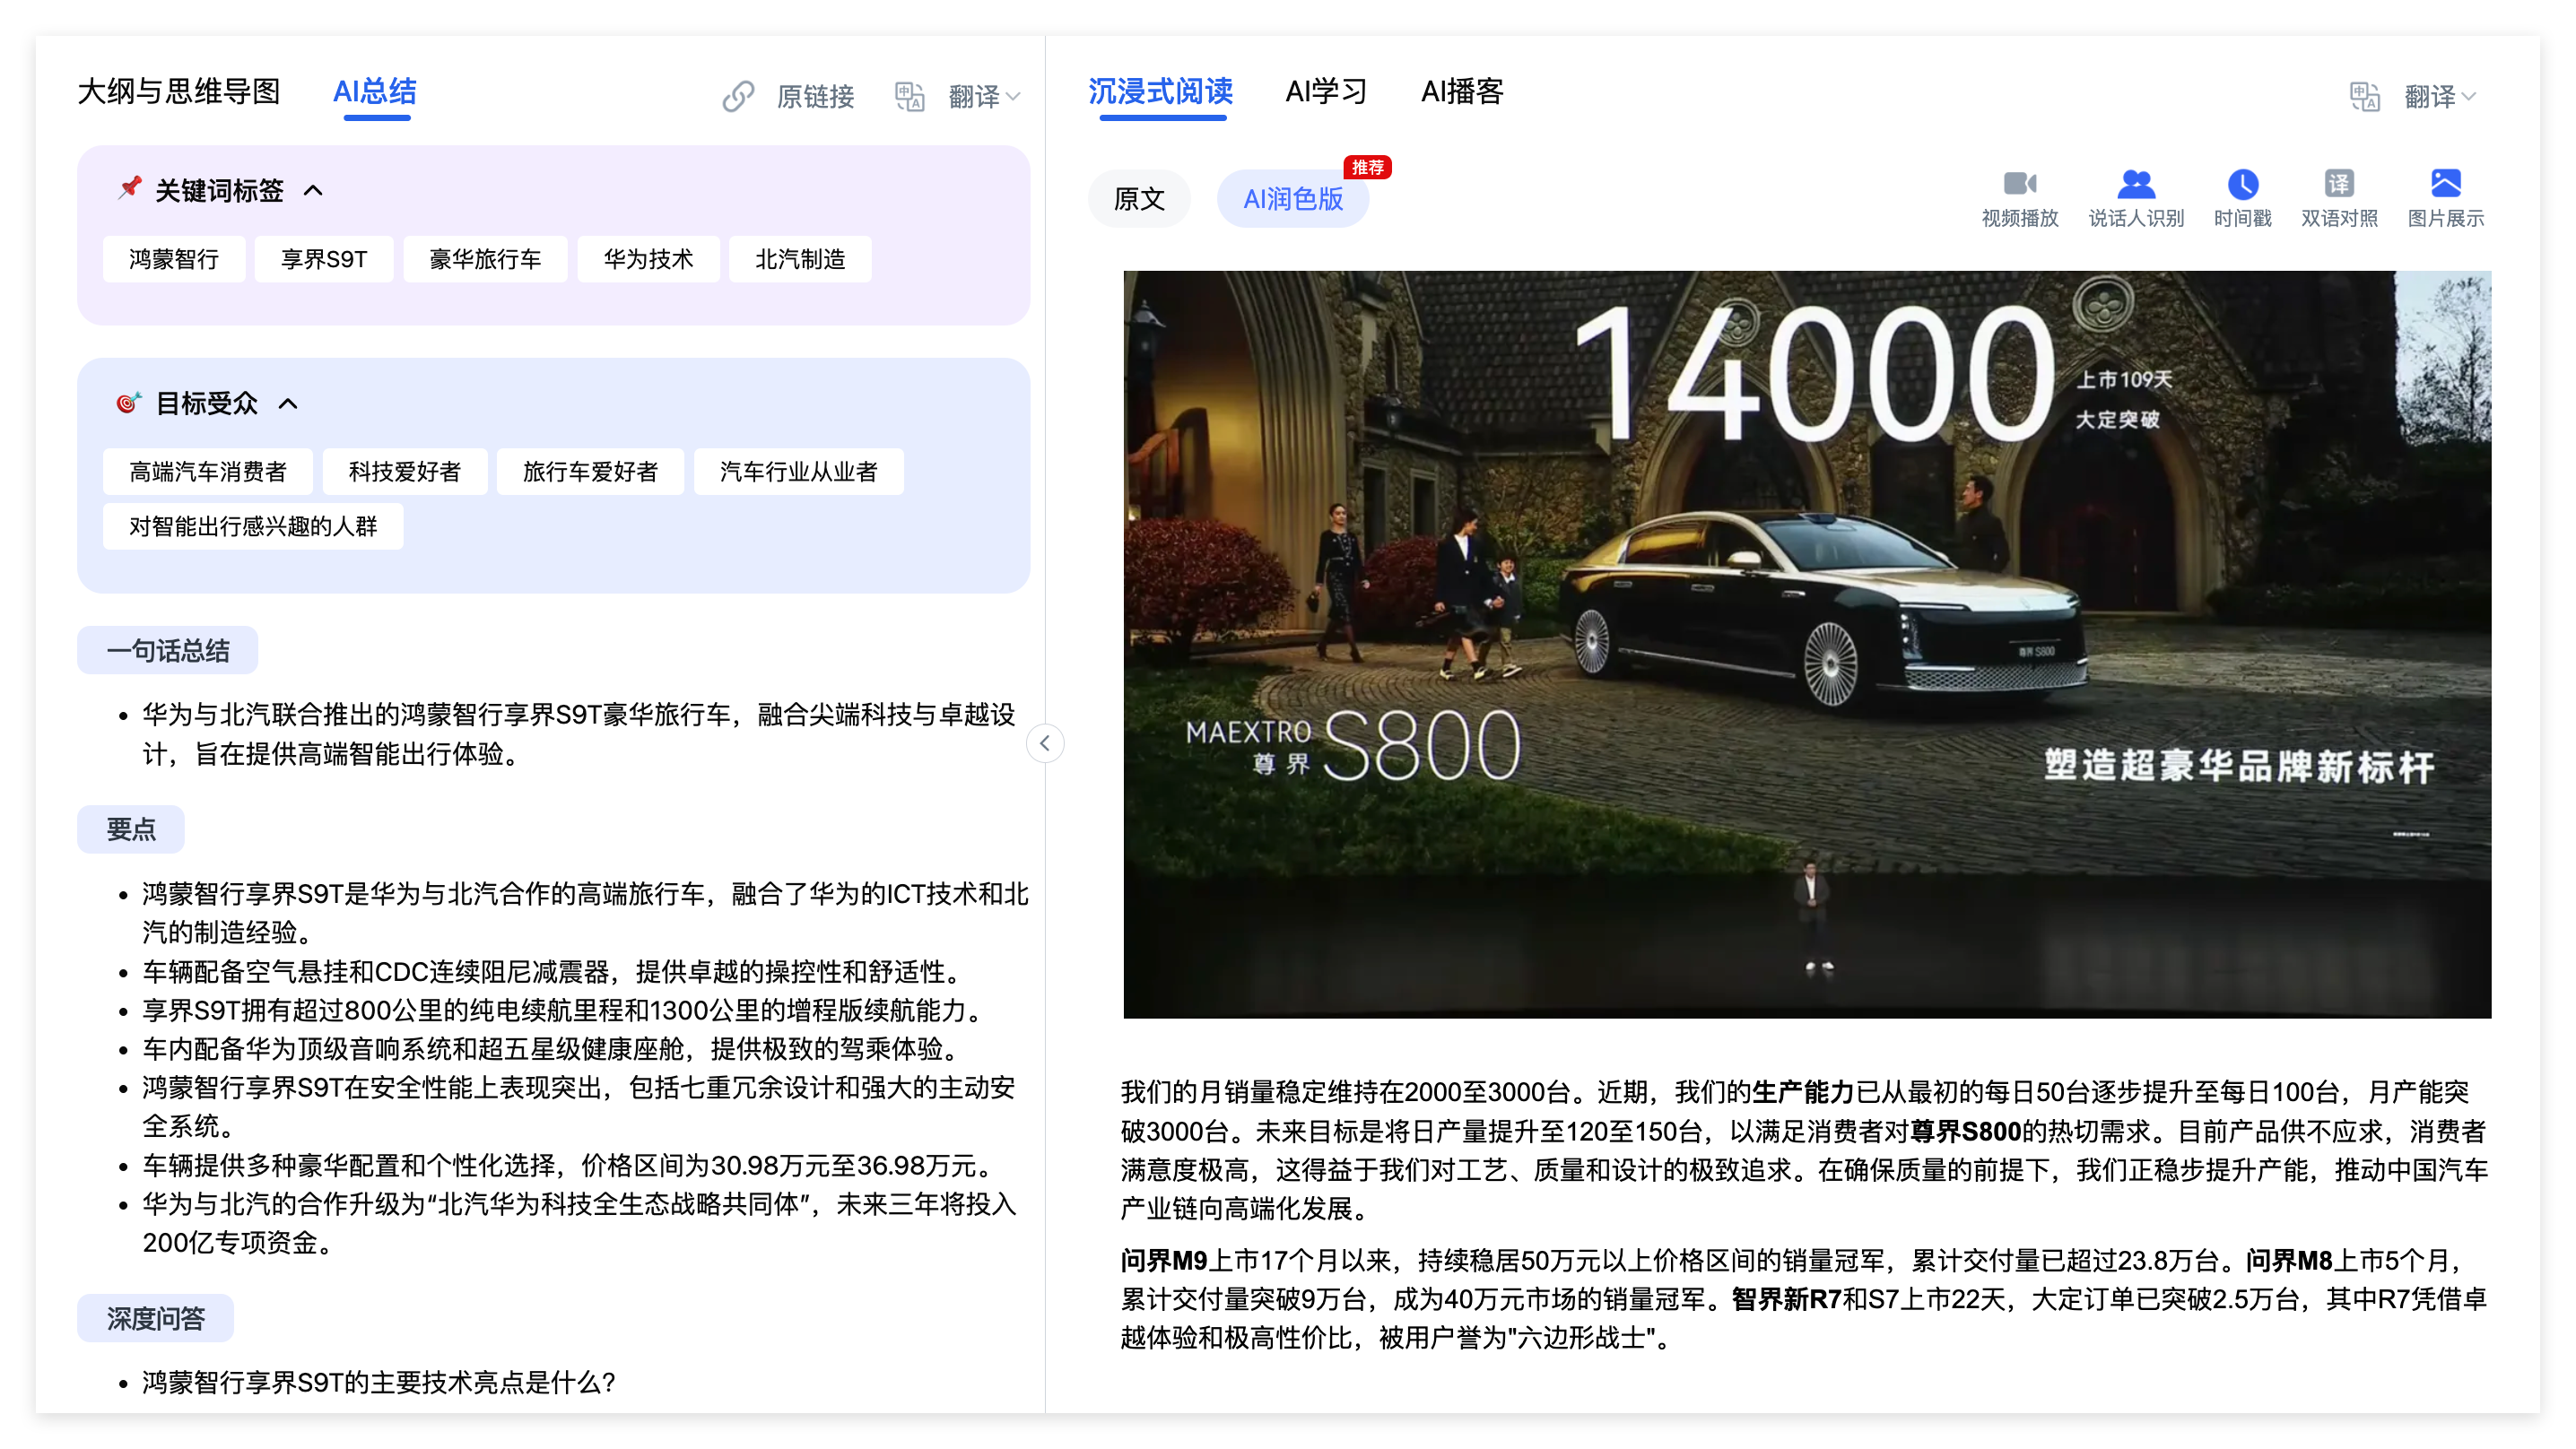Click the original link chain icon
The width and height of the screenshot is (2576, 1449).
coord(738,97)
